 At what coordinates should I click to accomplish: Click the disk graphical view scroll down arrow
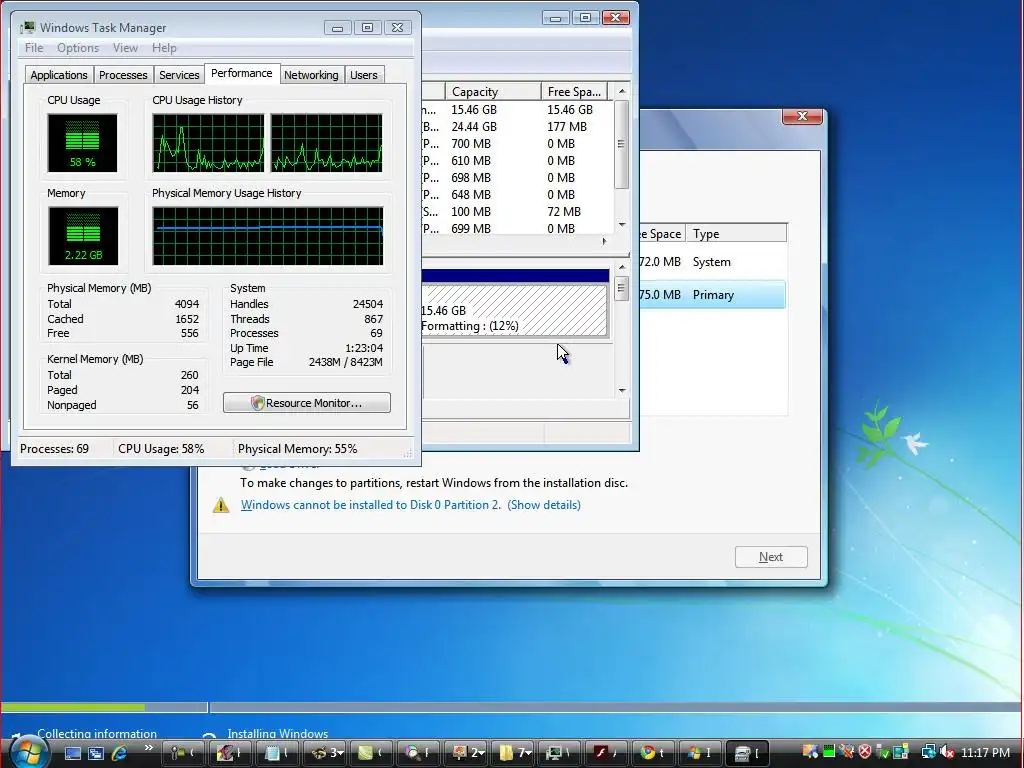(x=622, y=391)
